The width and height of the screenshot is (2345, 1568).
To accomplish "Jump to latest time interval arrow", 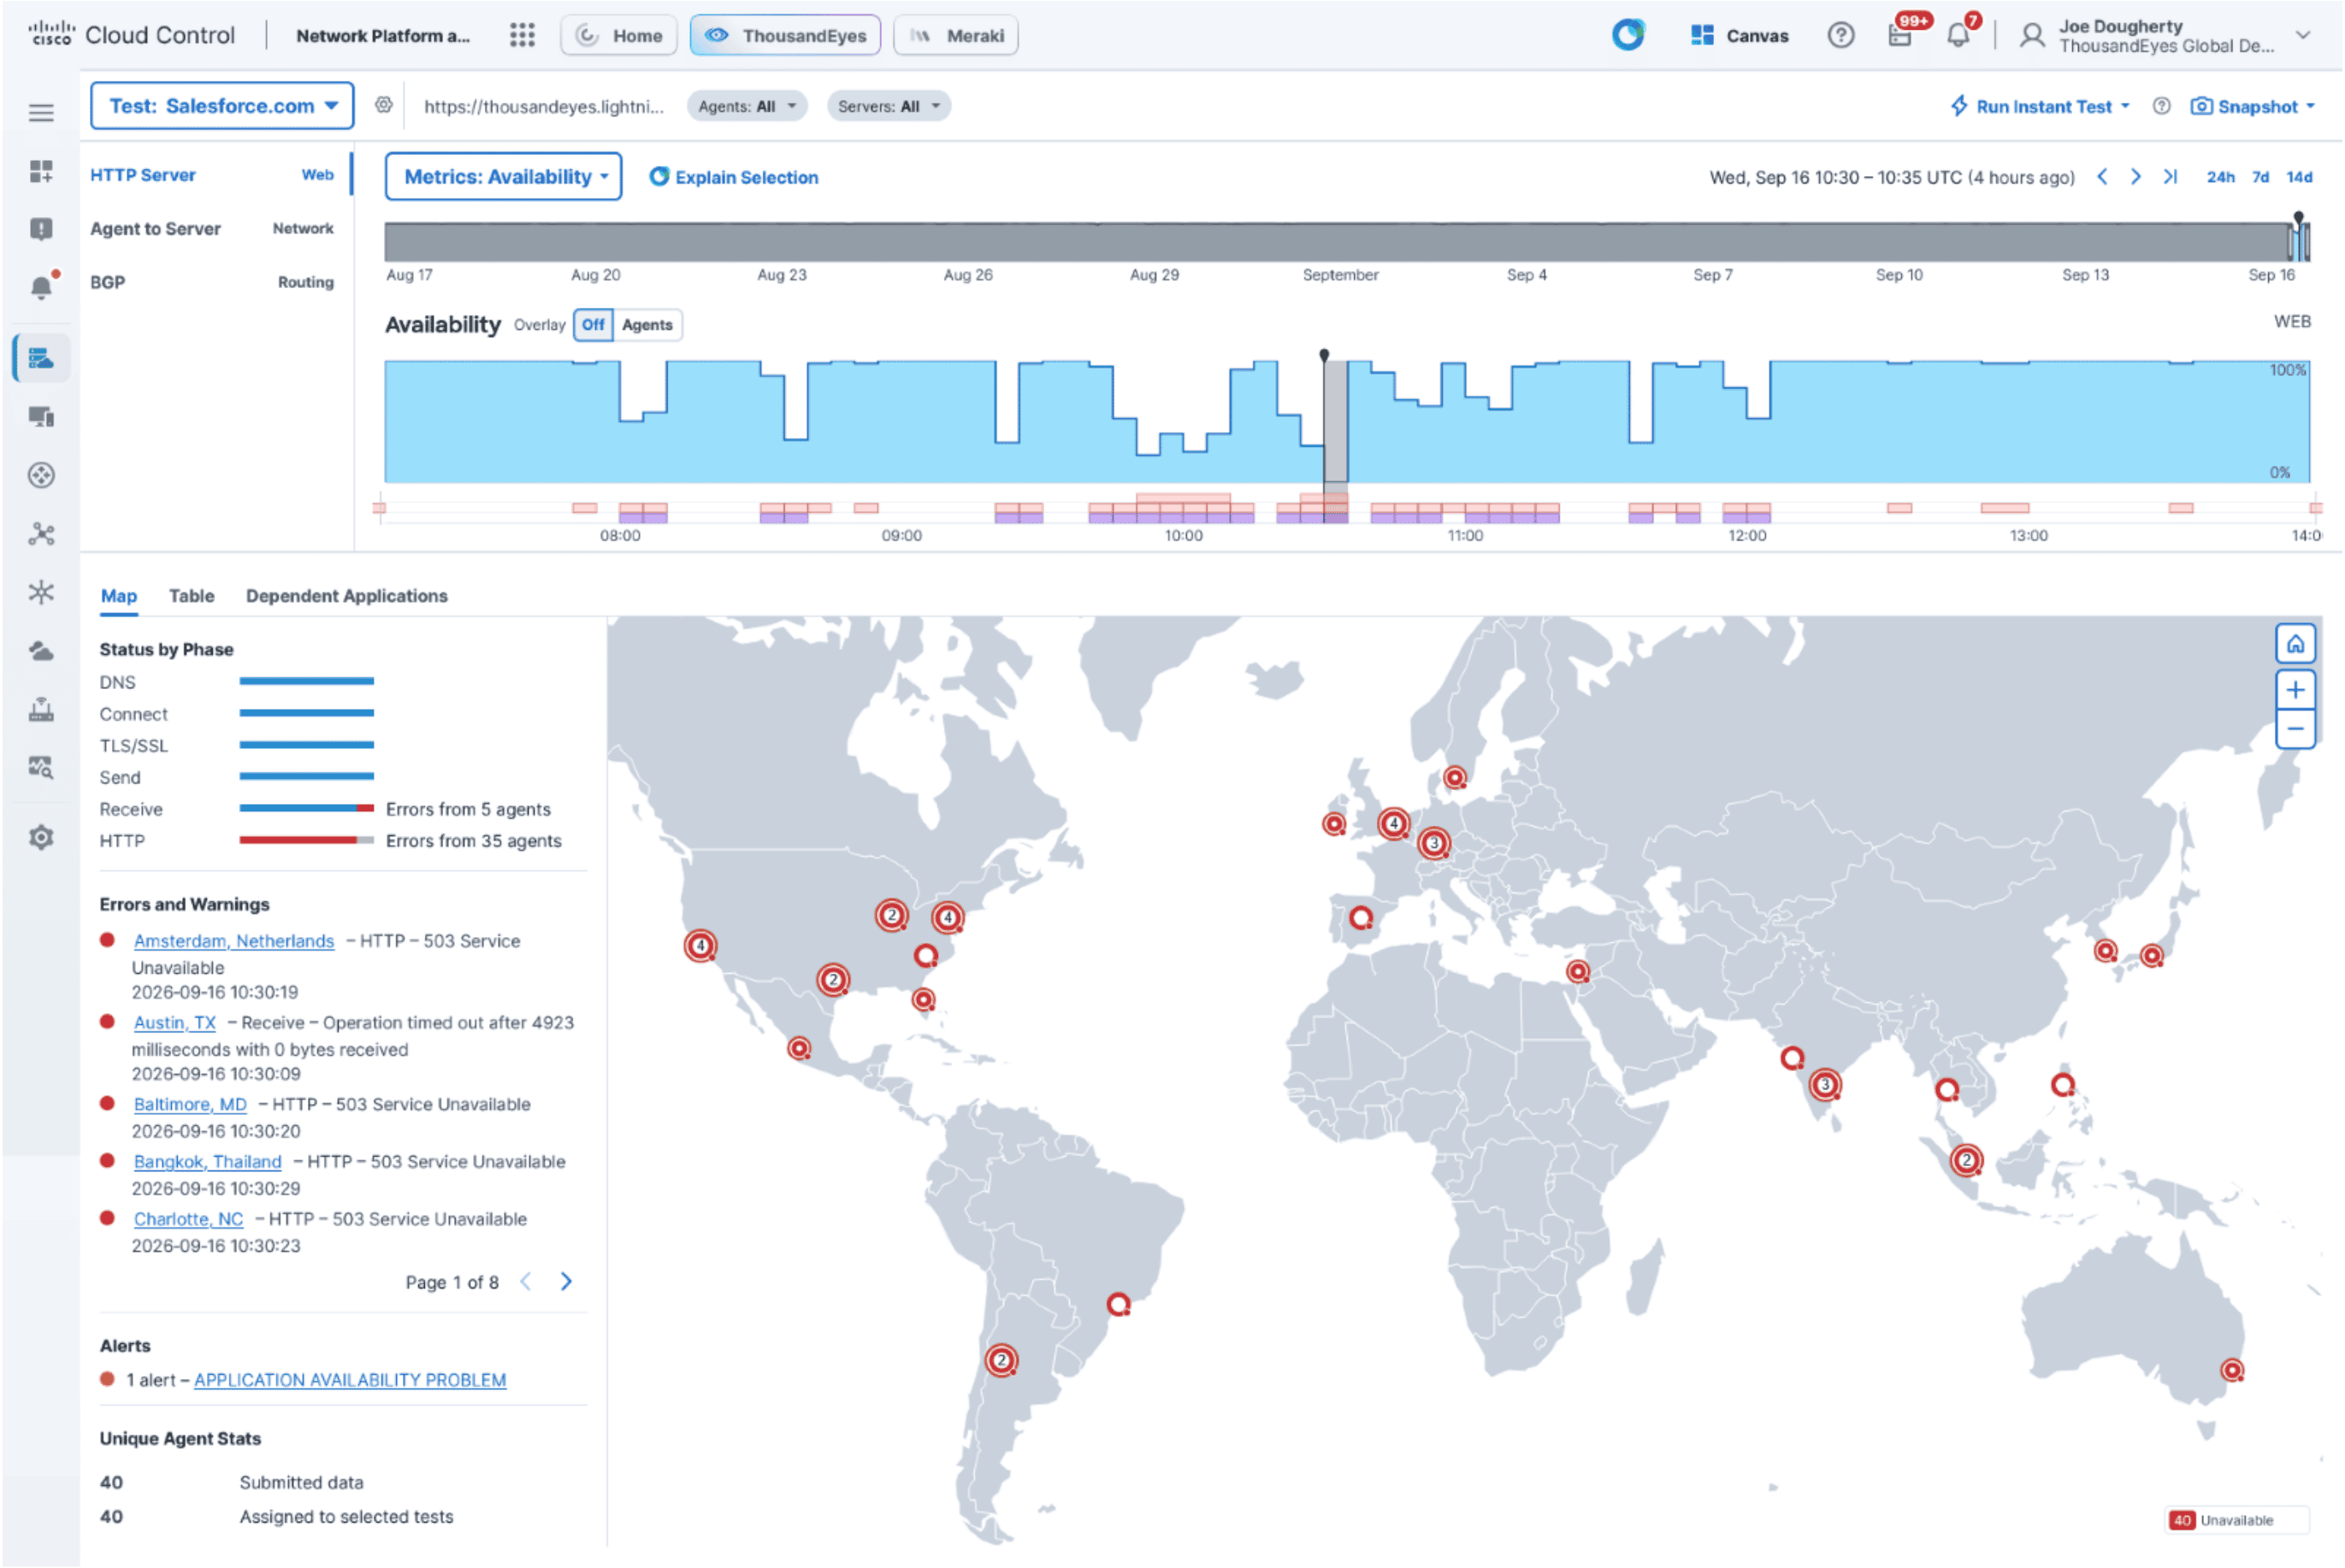I will point(2169,177).
